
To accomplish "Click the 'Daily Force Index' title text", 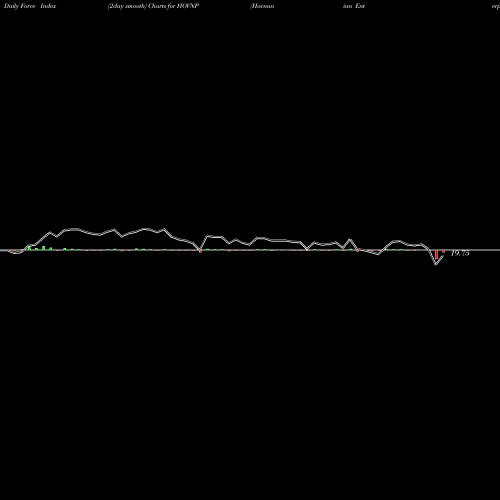I will pos(30,6).
